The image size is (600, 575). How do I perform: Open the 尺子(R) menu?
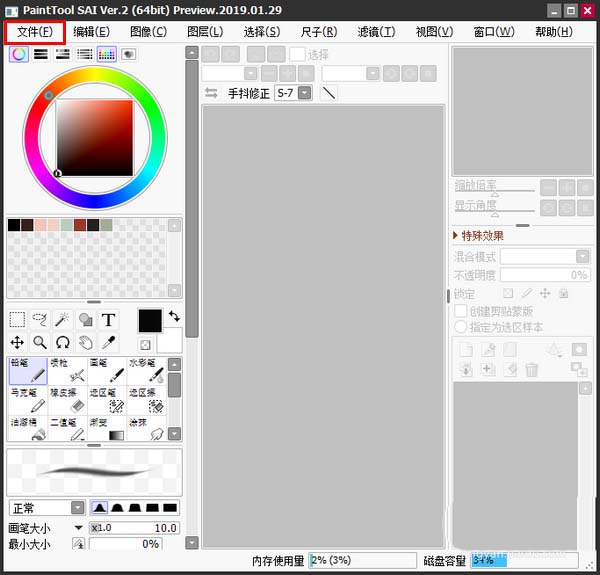(319, 32)
